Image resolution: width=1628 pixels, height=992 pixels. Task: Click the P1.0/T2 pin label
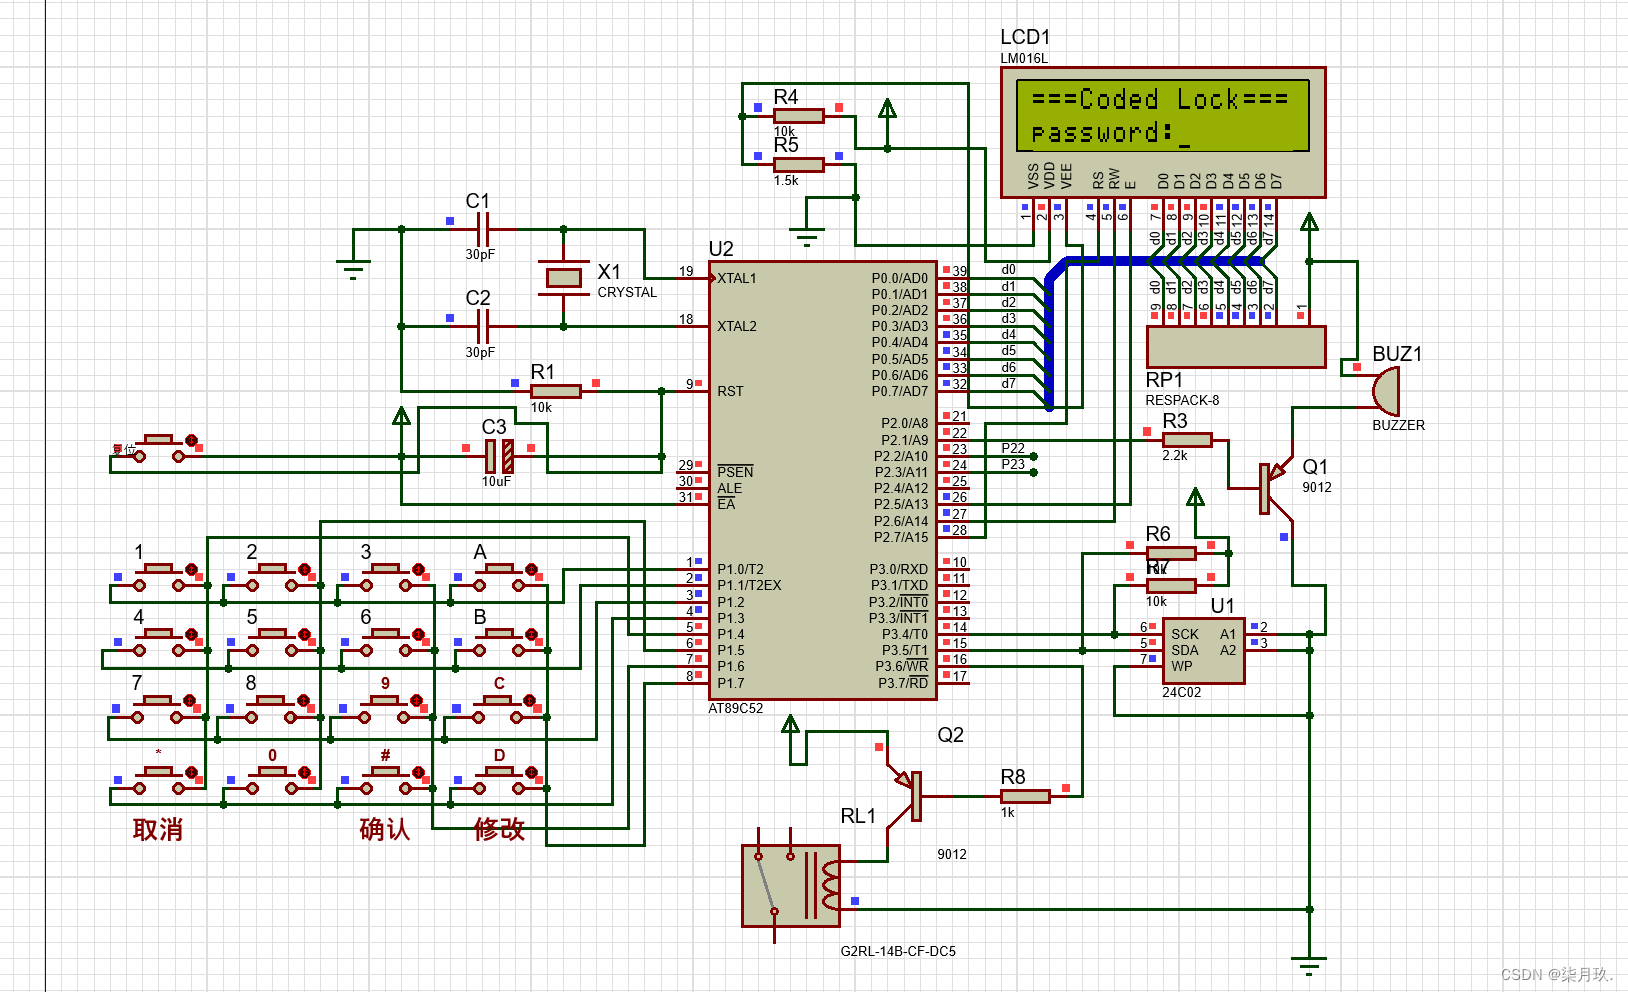740,569
